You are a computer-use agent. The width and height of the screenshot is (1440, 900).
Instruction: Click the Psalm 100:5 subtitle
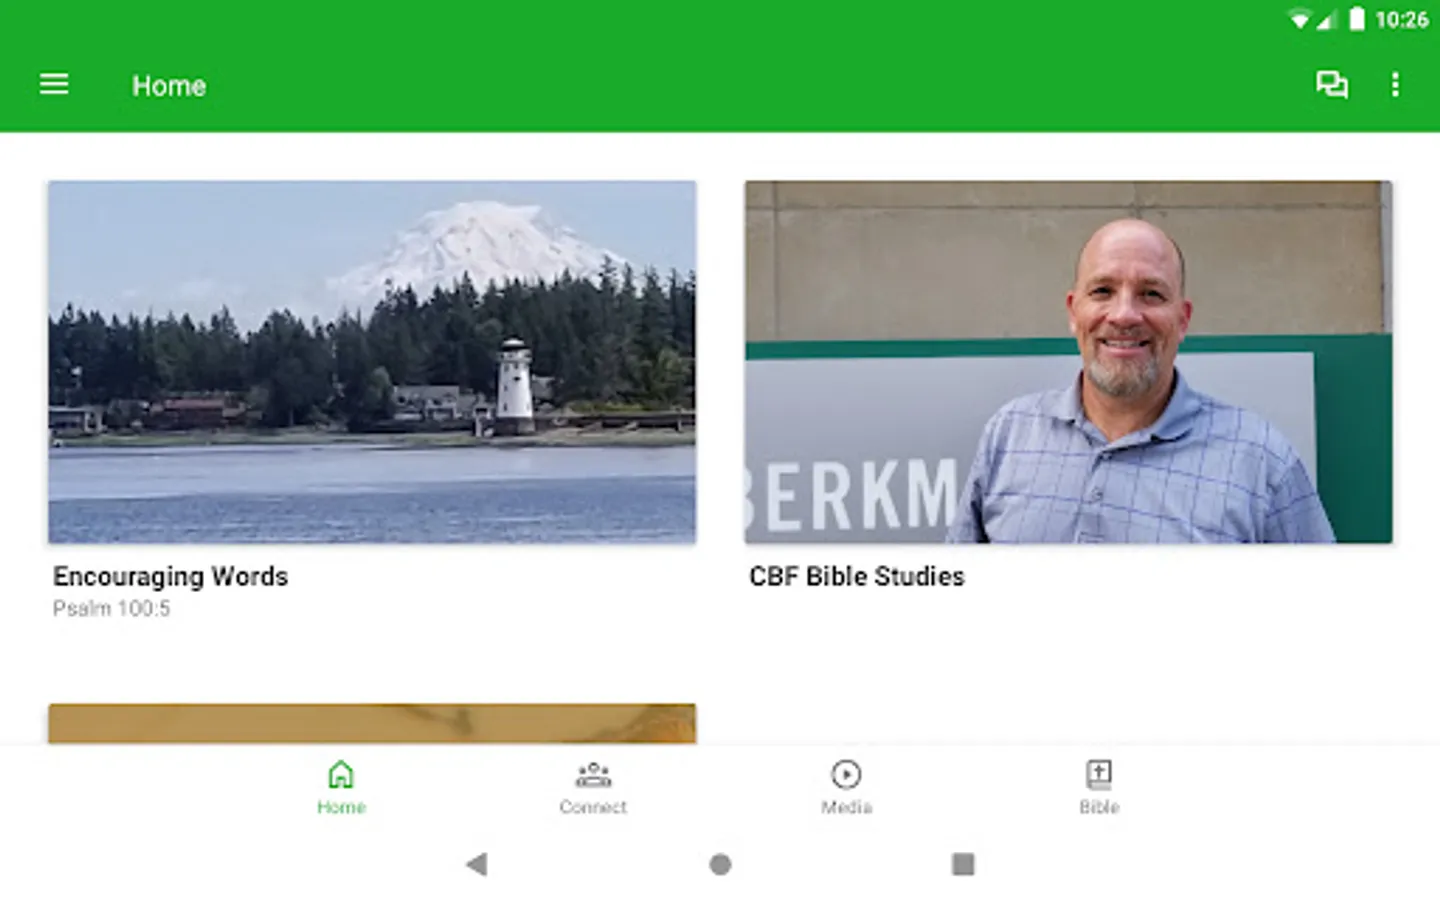112,608
